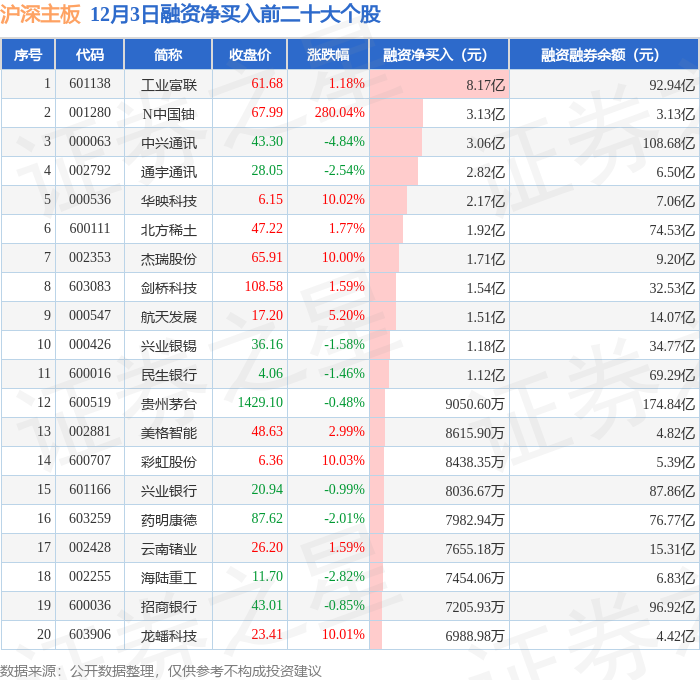This screenshot has height=680, width=700.
Task: Select the stock name 海陆重工
Action: [169, 578]
